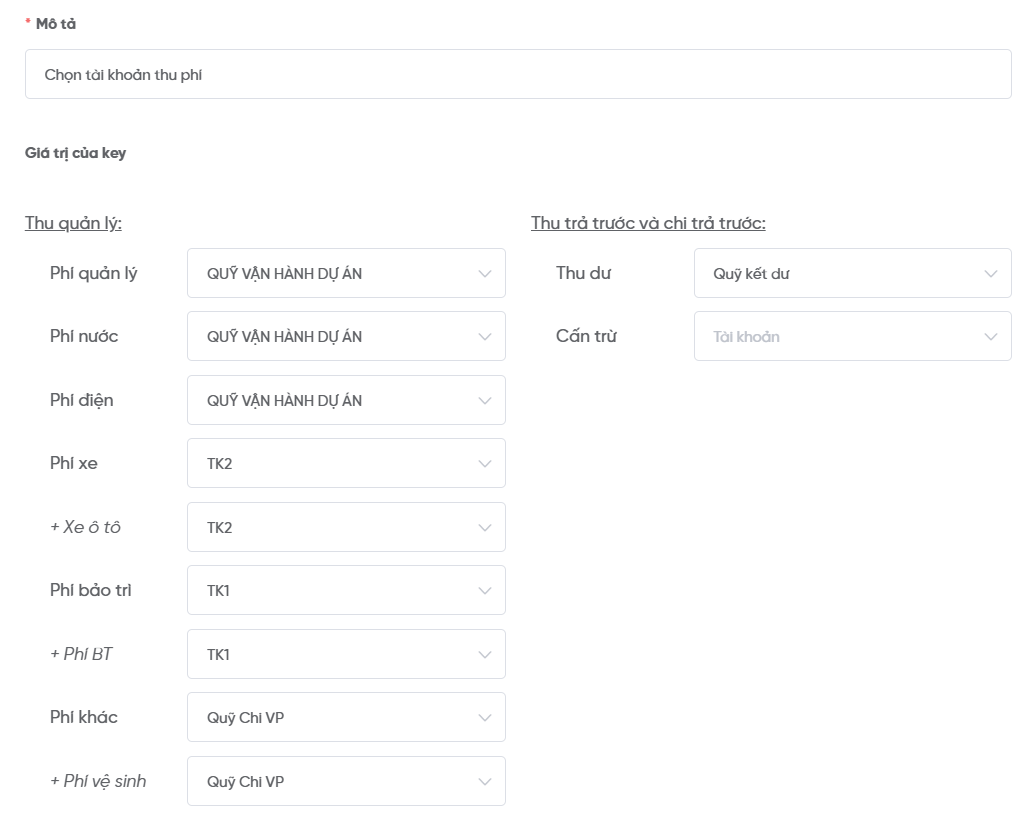The height and width of the screenshot is (814, 1031).
Task: Click the chevron arrow in Cấn trừ field
Action: tap(991, 337)
